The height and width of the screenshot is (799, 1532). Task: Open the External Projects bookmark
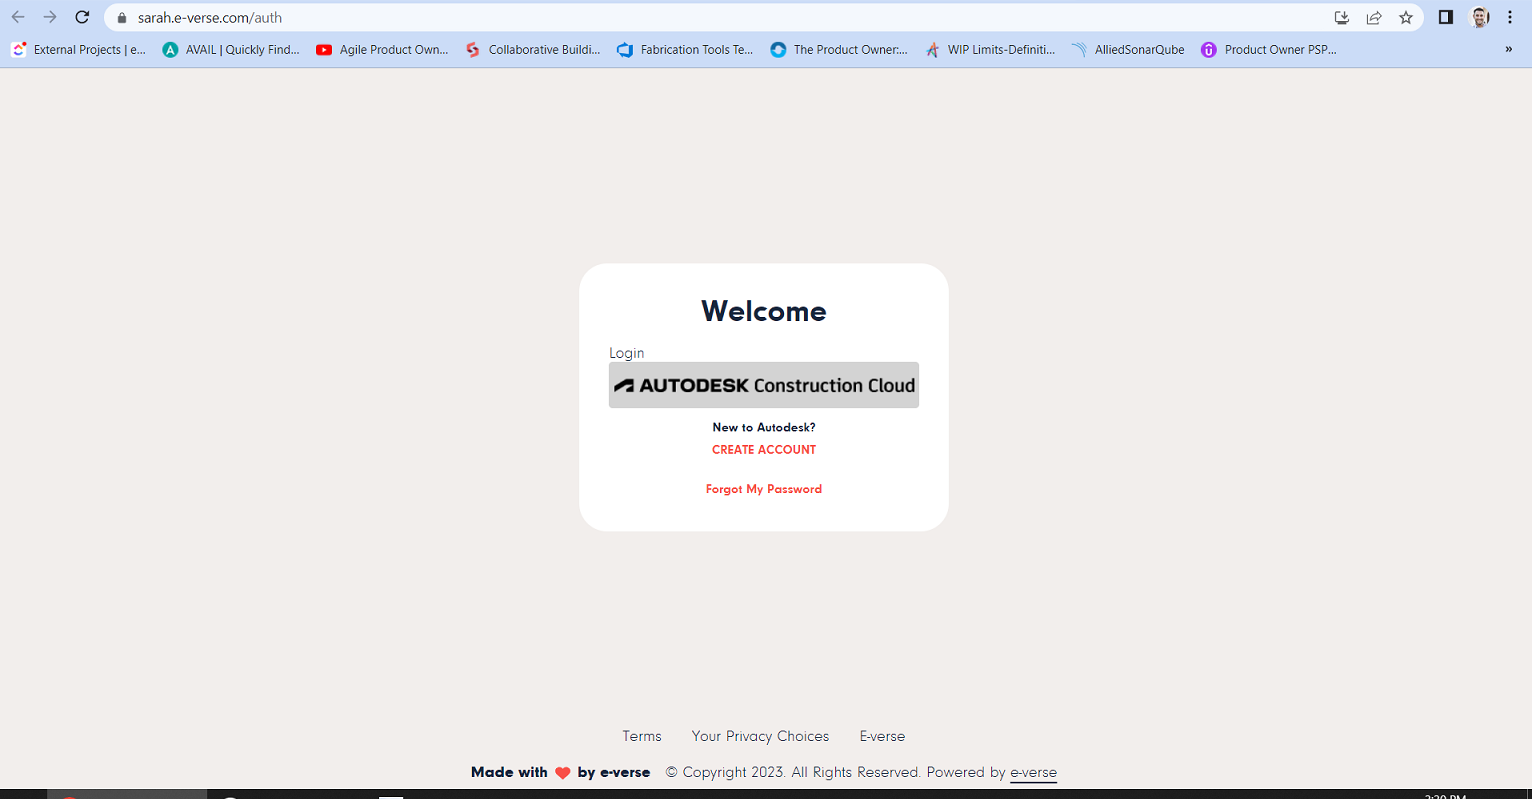click(x=79, y=49)
